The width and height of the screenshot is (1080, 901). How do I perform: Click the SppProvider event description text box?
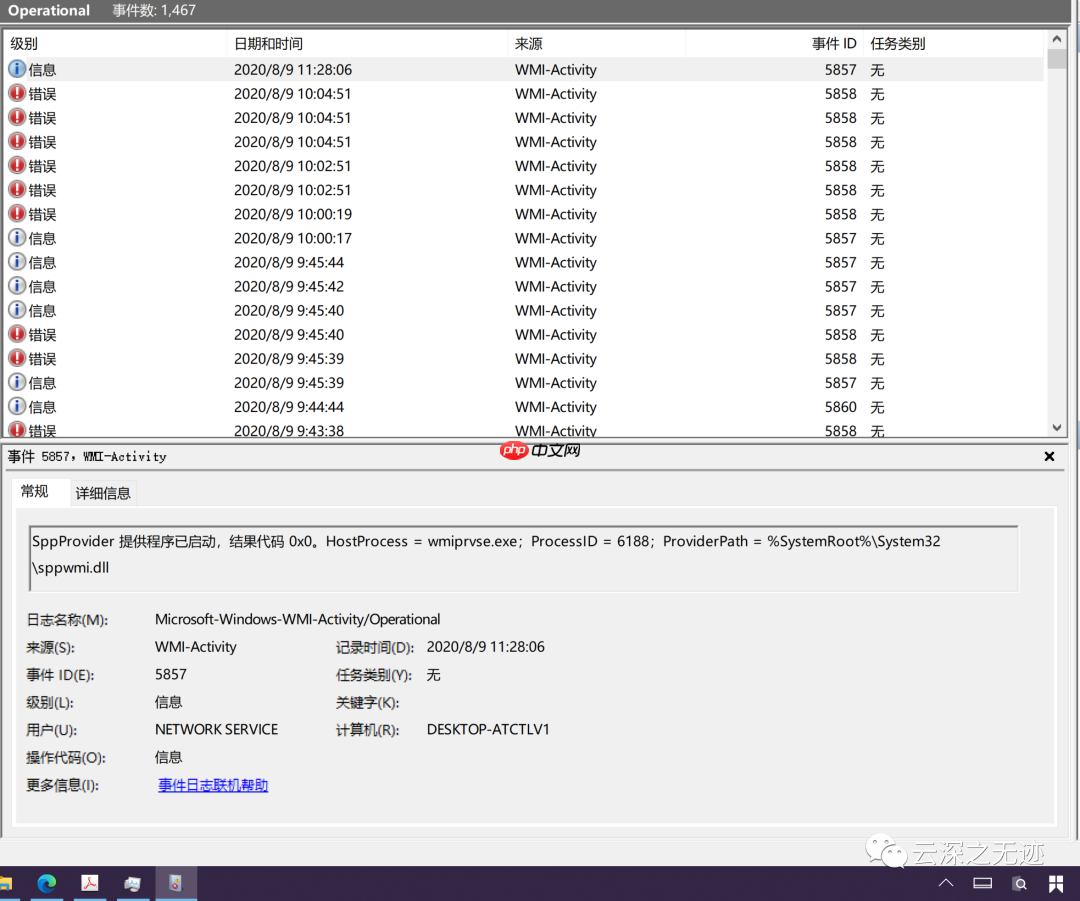pos(523,559)
